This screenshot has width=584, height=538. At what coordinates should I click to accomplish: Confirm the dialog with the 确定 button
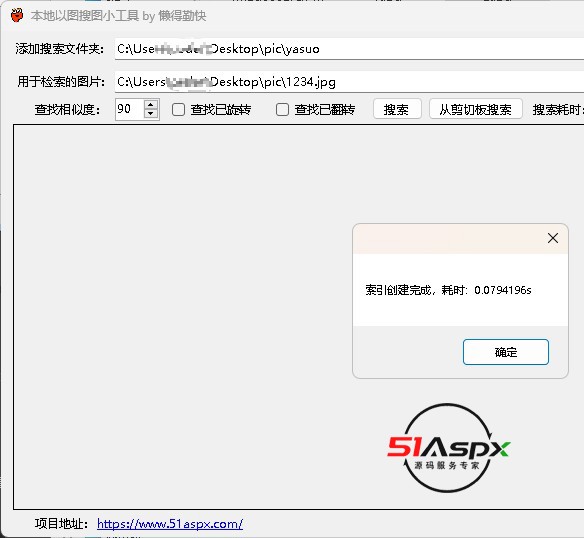(506, 352)
